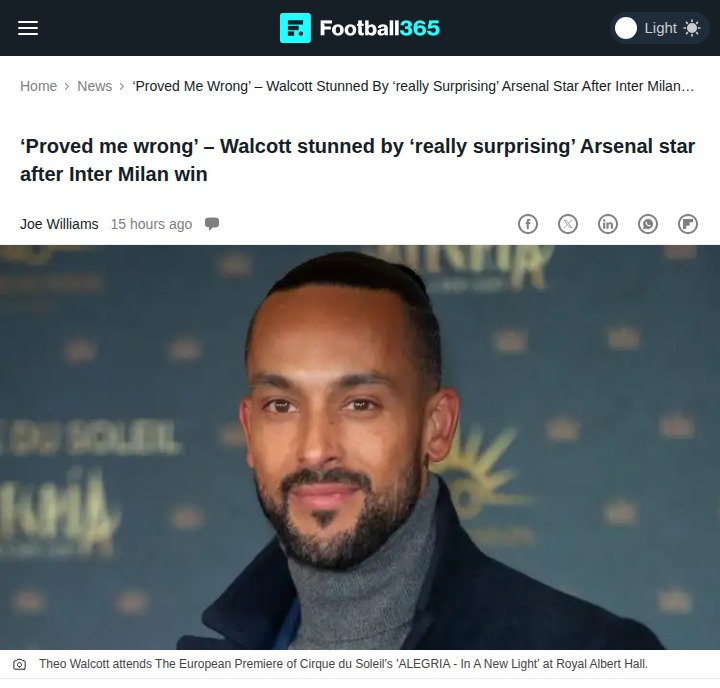Open the article comments bubble
Image resolution: width=720 pixels, height=688 pixels.
click(212, 224)
